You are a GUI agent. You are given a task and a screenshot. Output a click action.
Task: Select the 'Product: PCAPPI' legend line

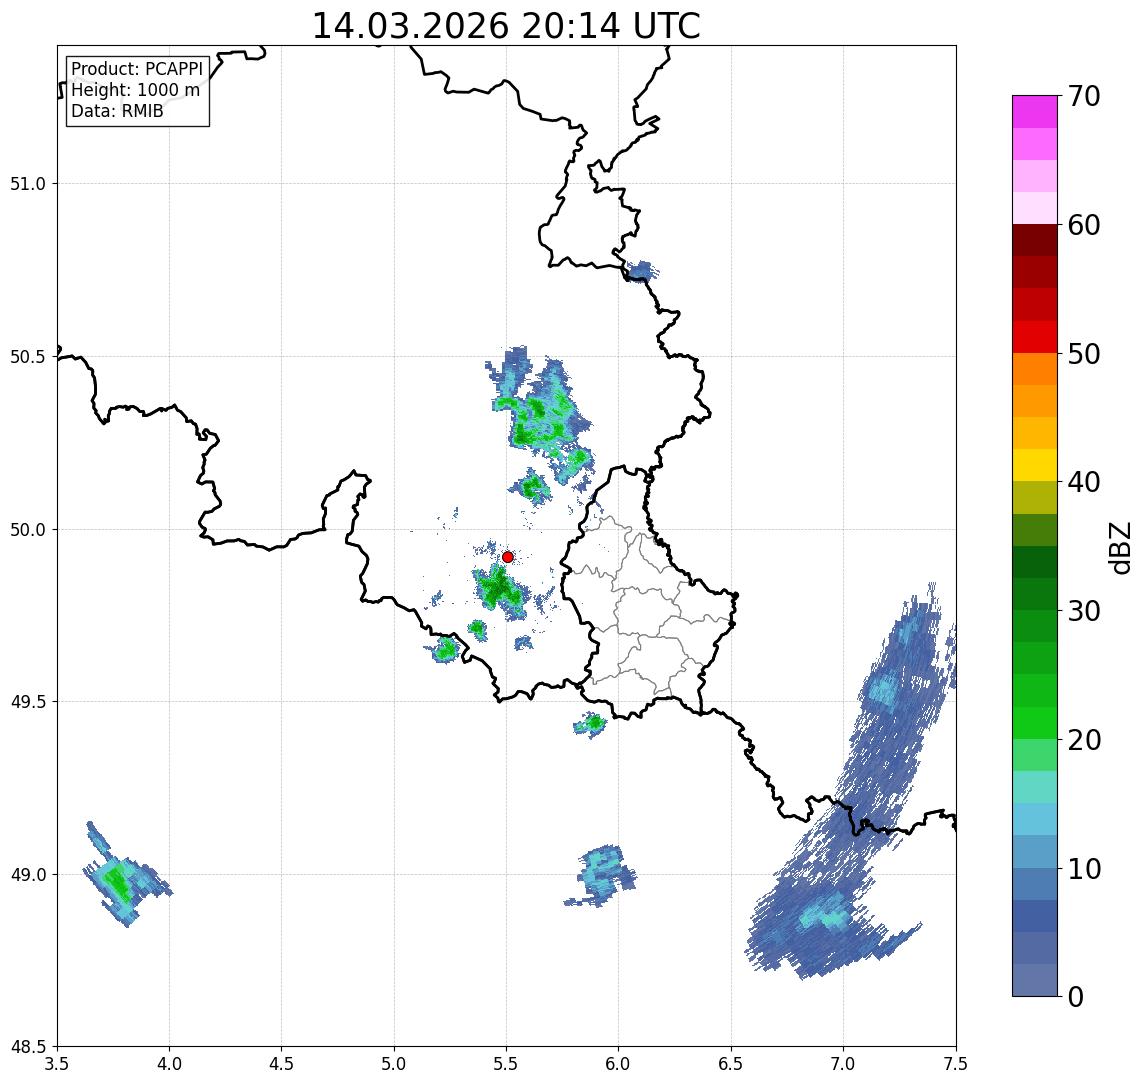137,69
